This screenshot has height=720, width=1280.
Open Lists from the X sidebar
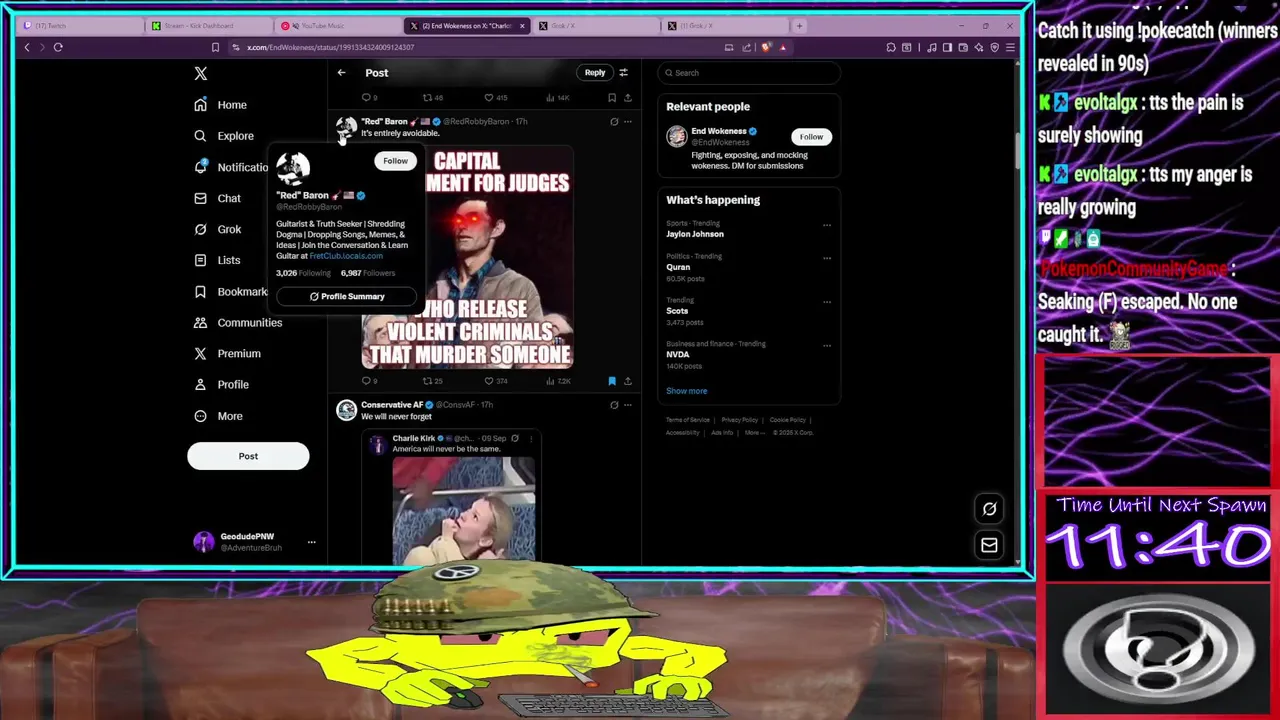coord(218,260)
